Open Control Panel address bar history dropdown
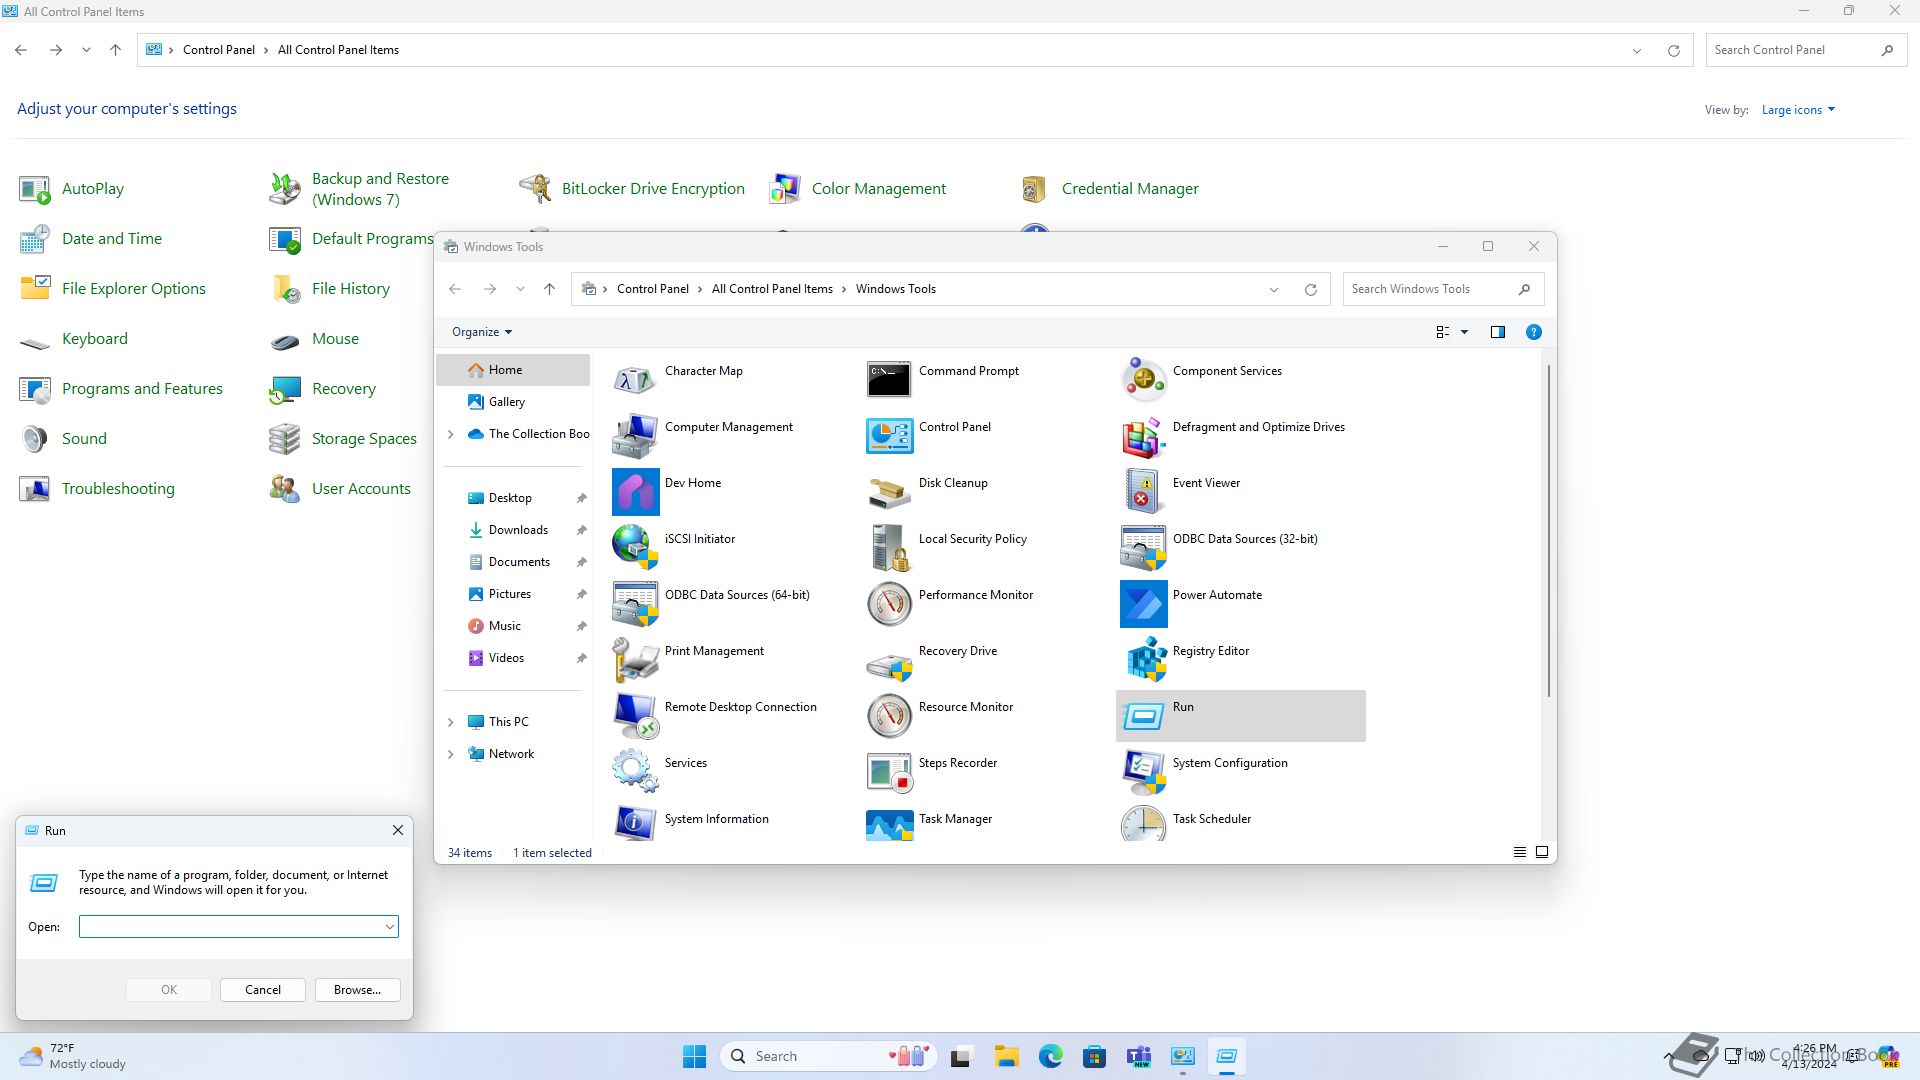Screen dimensions: 1920x1080 1637,51
